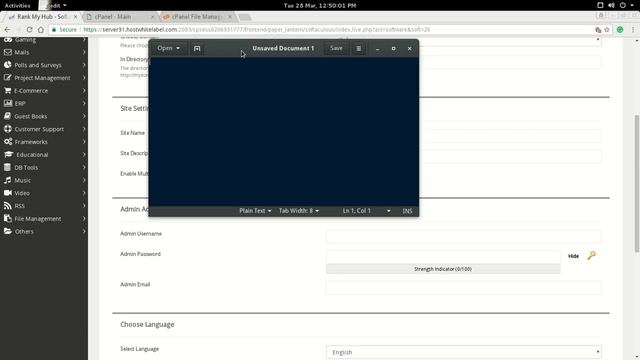Open the Gaming category icon in sidebar
The image size is (640, 360).
coord(7,40)
